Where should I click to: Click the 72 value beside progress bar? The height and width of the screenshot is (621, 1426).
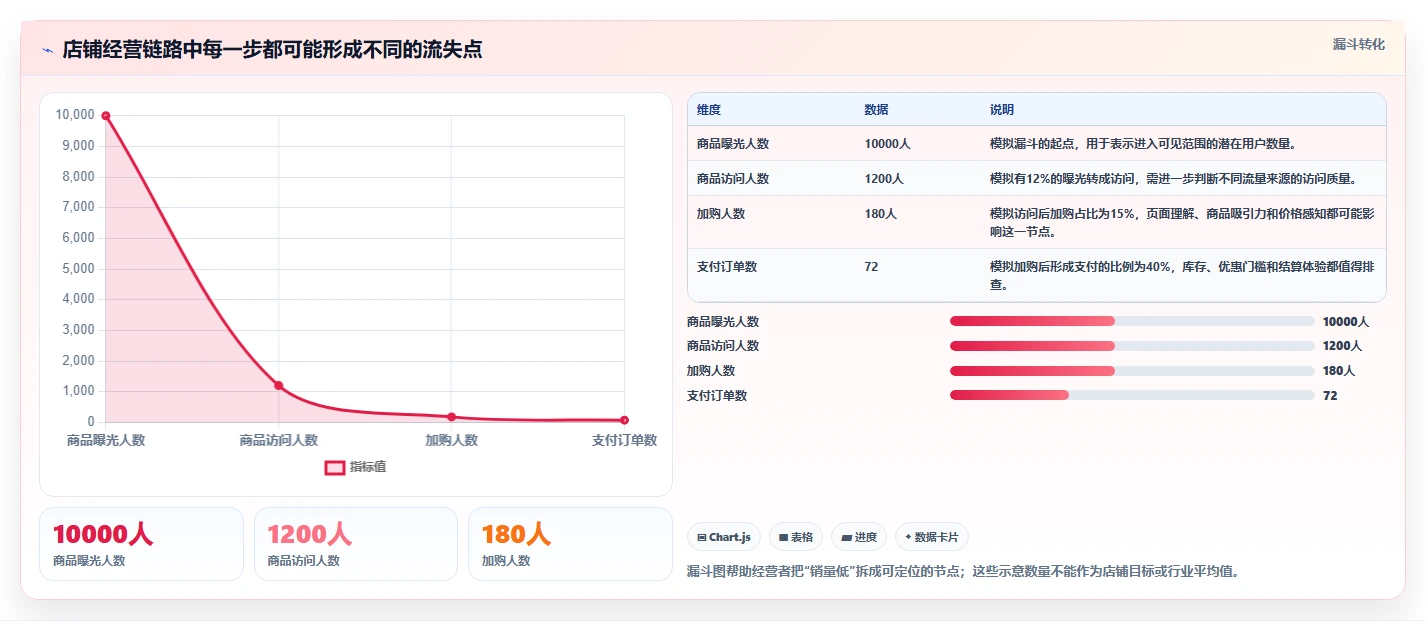click(x=1330, y=396)
